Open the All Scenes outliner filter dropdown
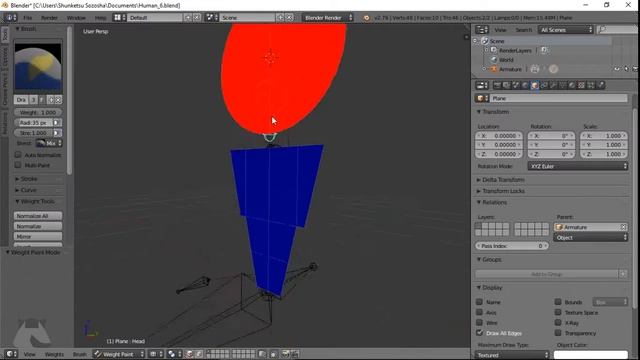Image resolution: width=640 pixels, height=360 pixels. [566, 30]
